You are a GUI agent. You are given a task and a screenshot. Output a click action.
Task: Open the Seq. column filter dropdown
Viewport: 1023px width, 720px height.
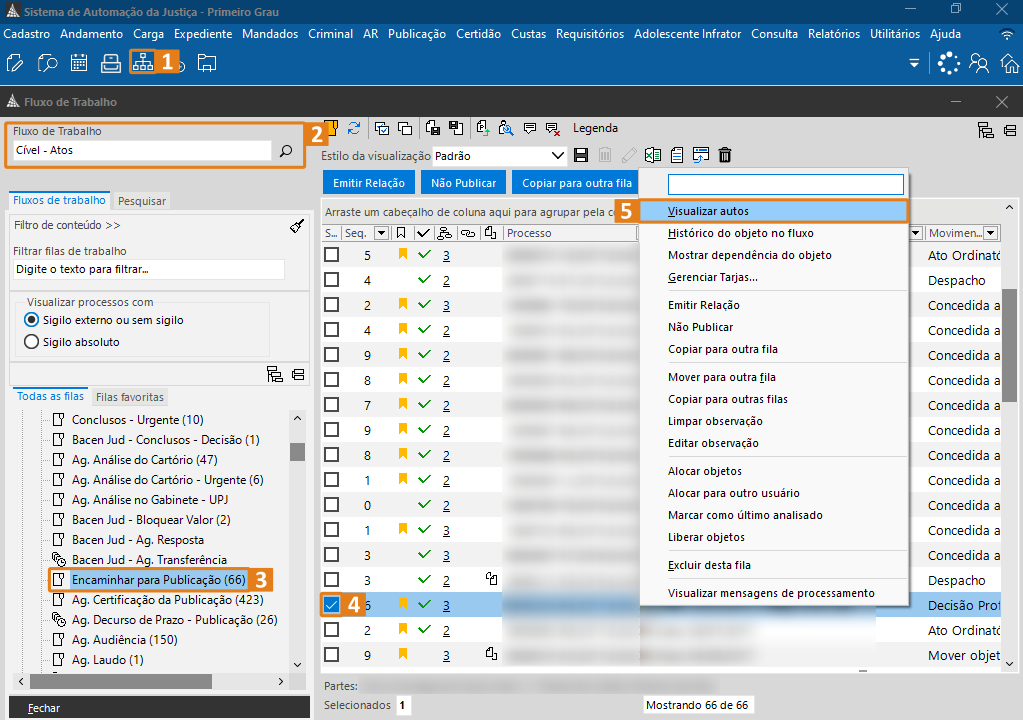tap(381, 233)
